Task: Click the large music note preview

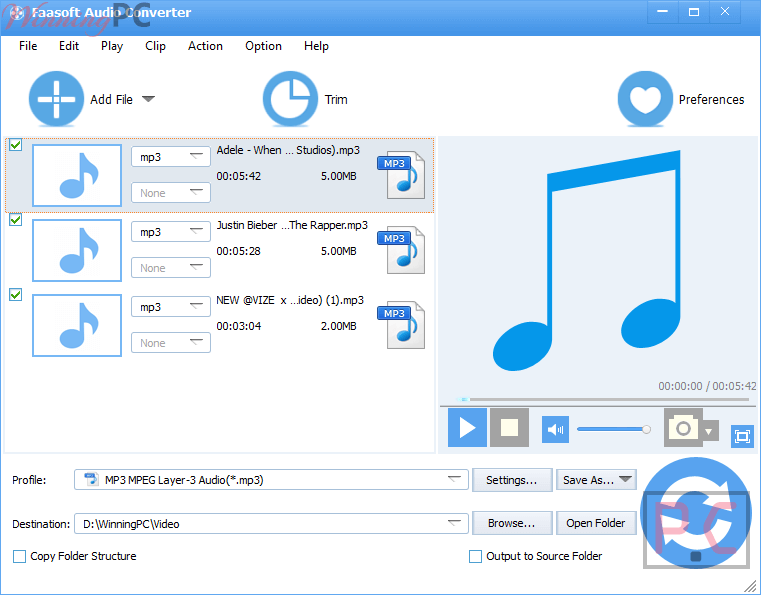Action: [x=587, y=261]
